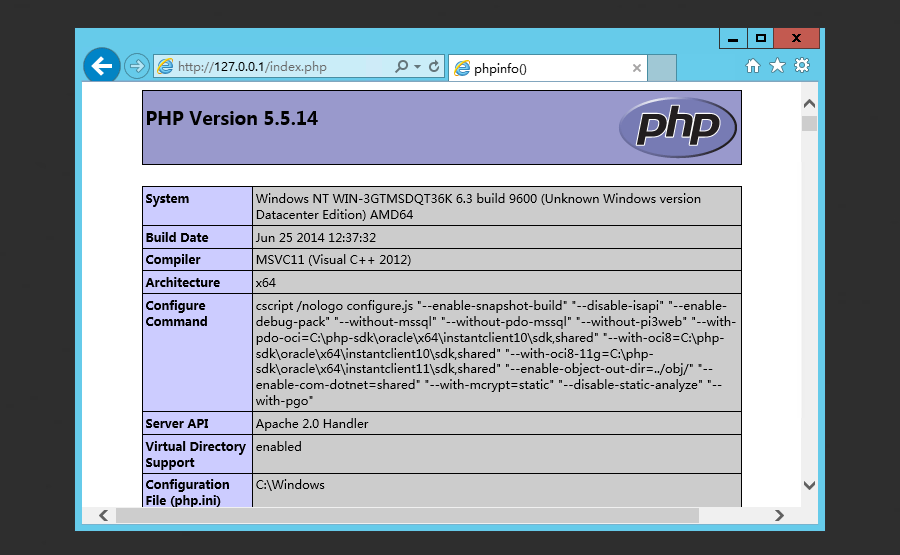Click the Windows NT system value text

478,207
